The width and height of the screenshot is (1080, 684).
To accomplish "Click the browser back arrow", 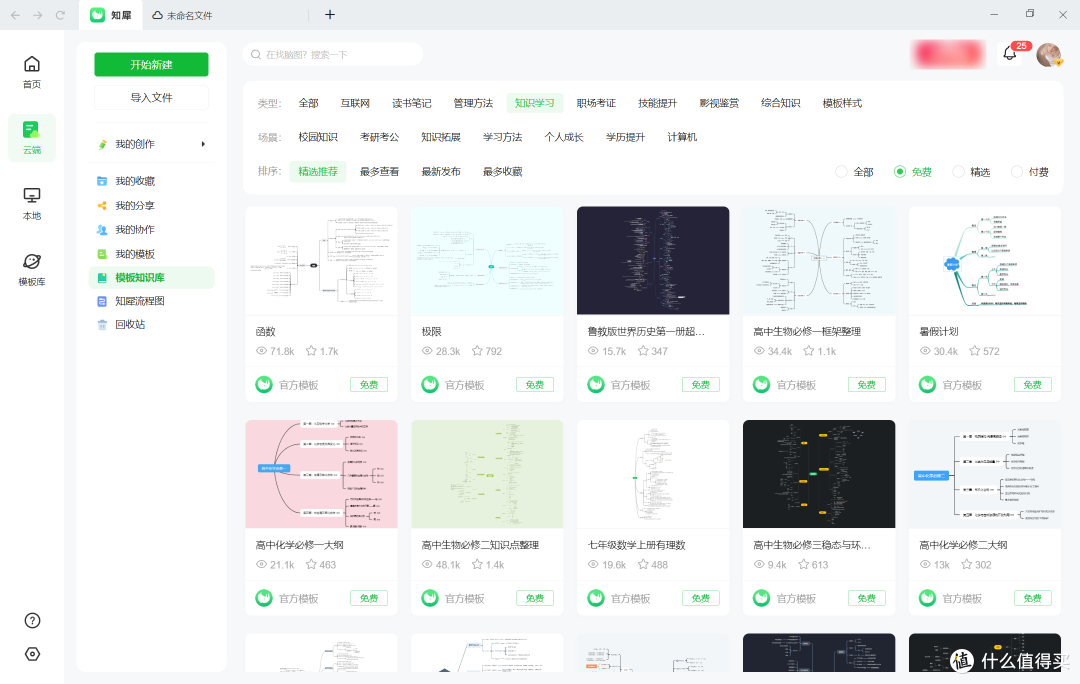I will (x=15, y=14).
